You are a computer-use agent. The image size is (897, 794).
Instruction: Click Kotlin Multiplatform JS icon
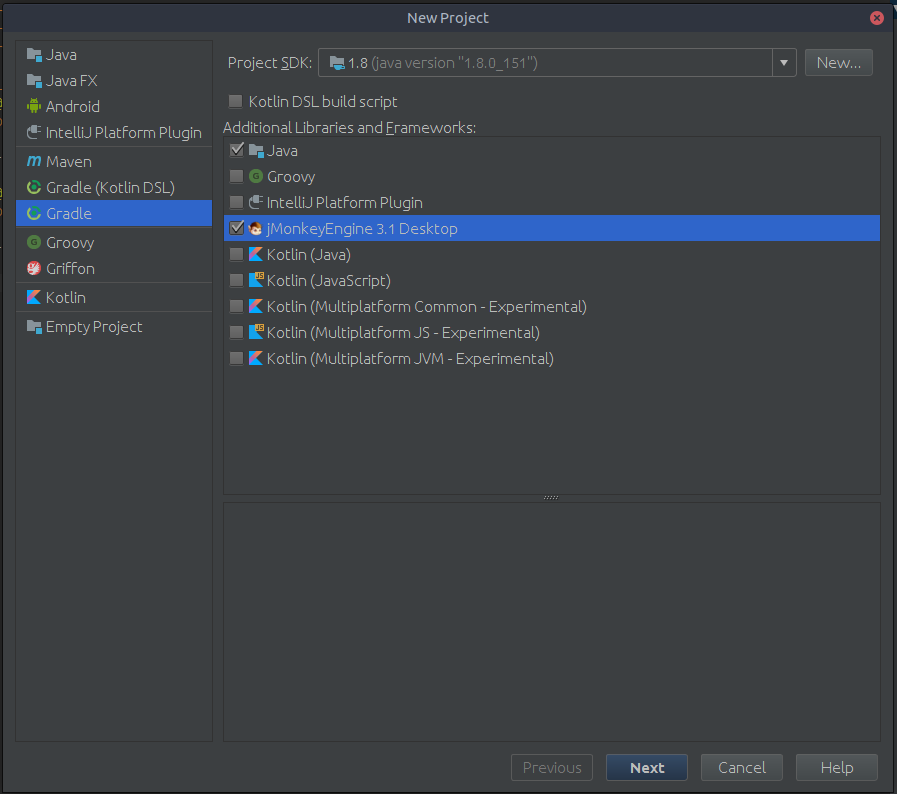tap(256, 332)
